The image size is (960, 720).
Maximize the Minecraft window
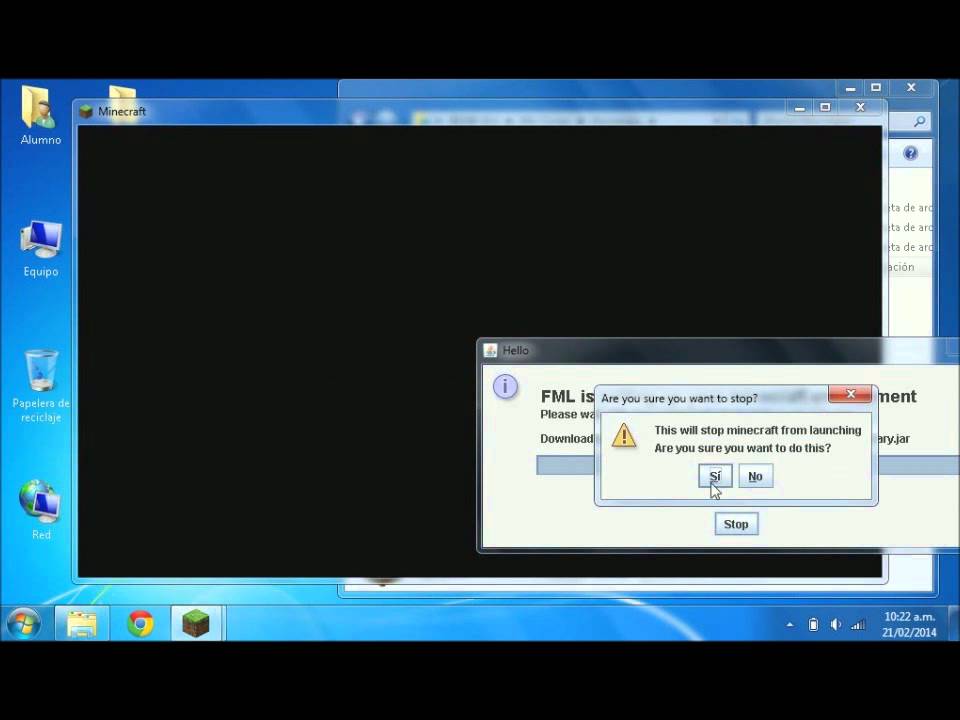point(825,108)
